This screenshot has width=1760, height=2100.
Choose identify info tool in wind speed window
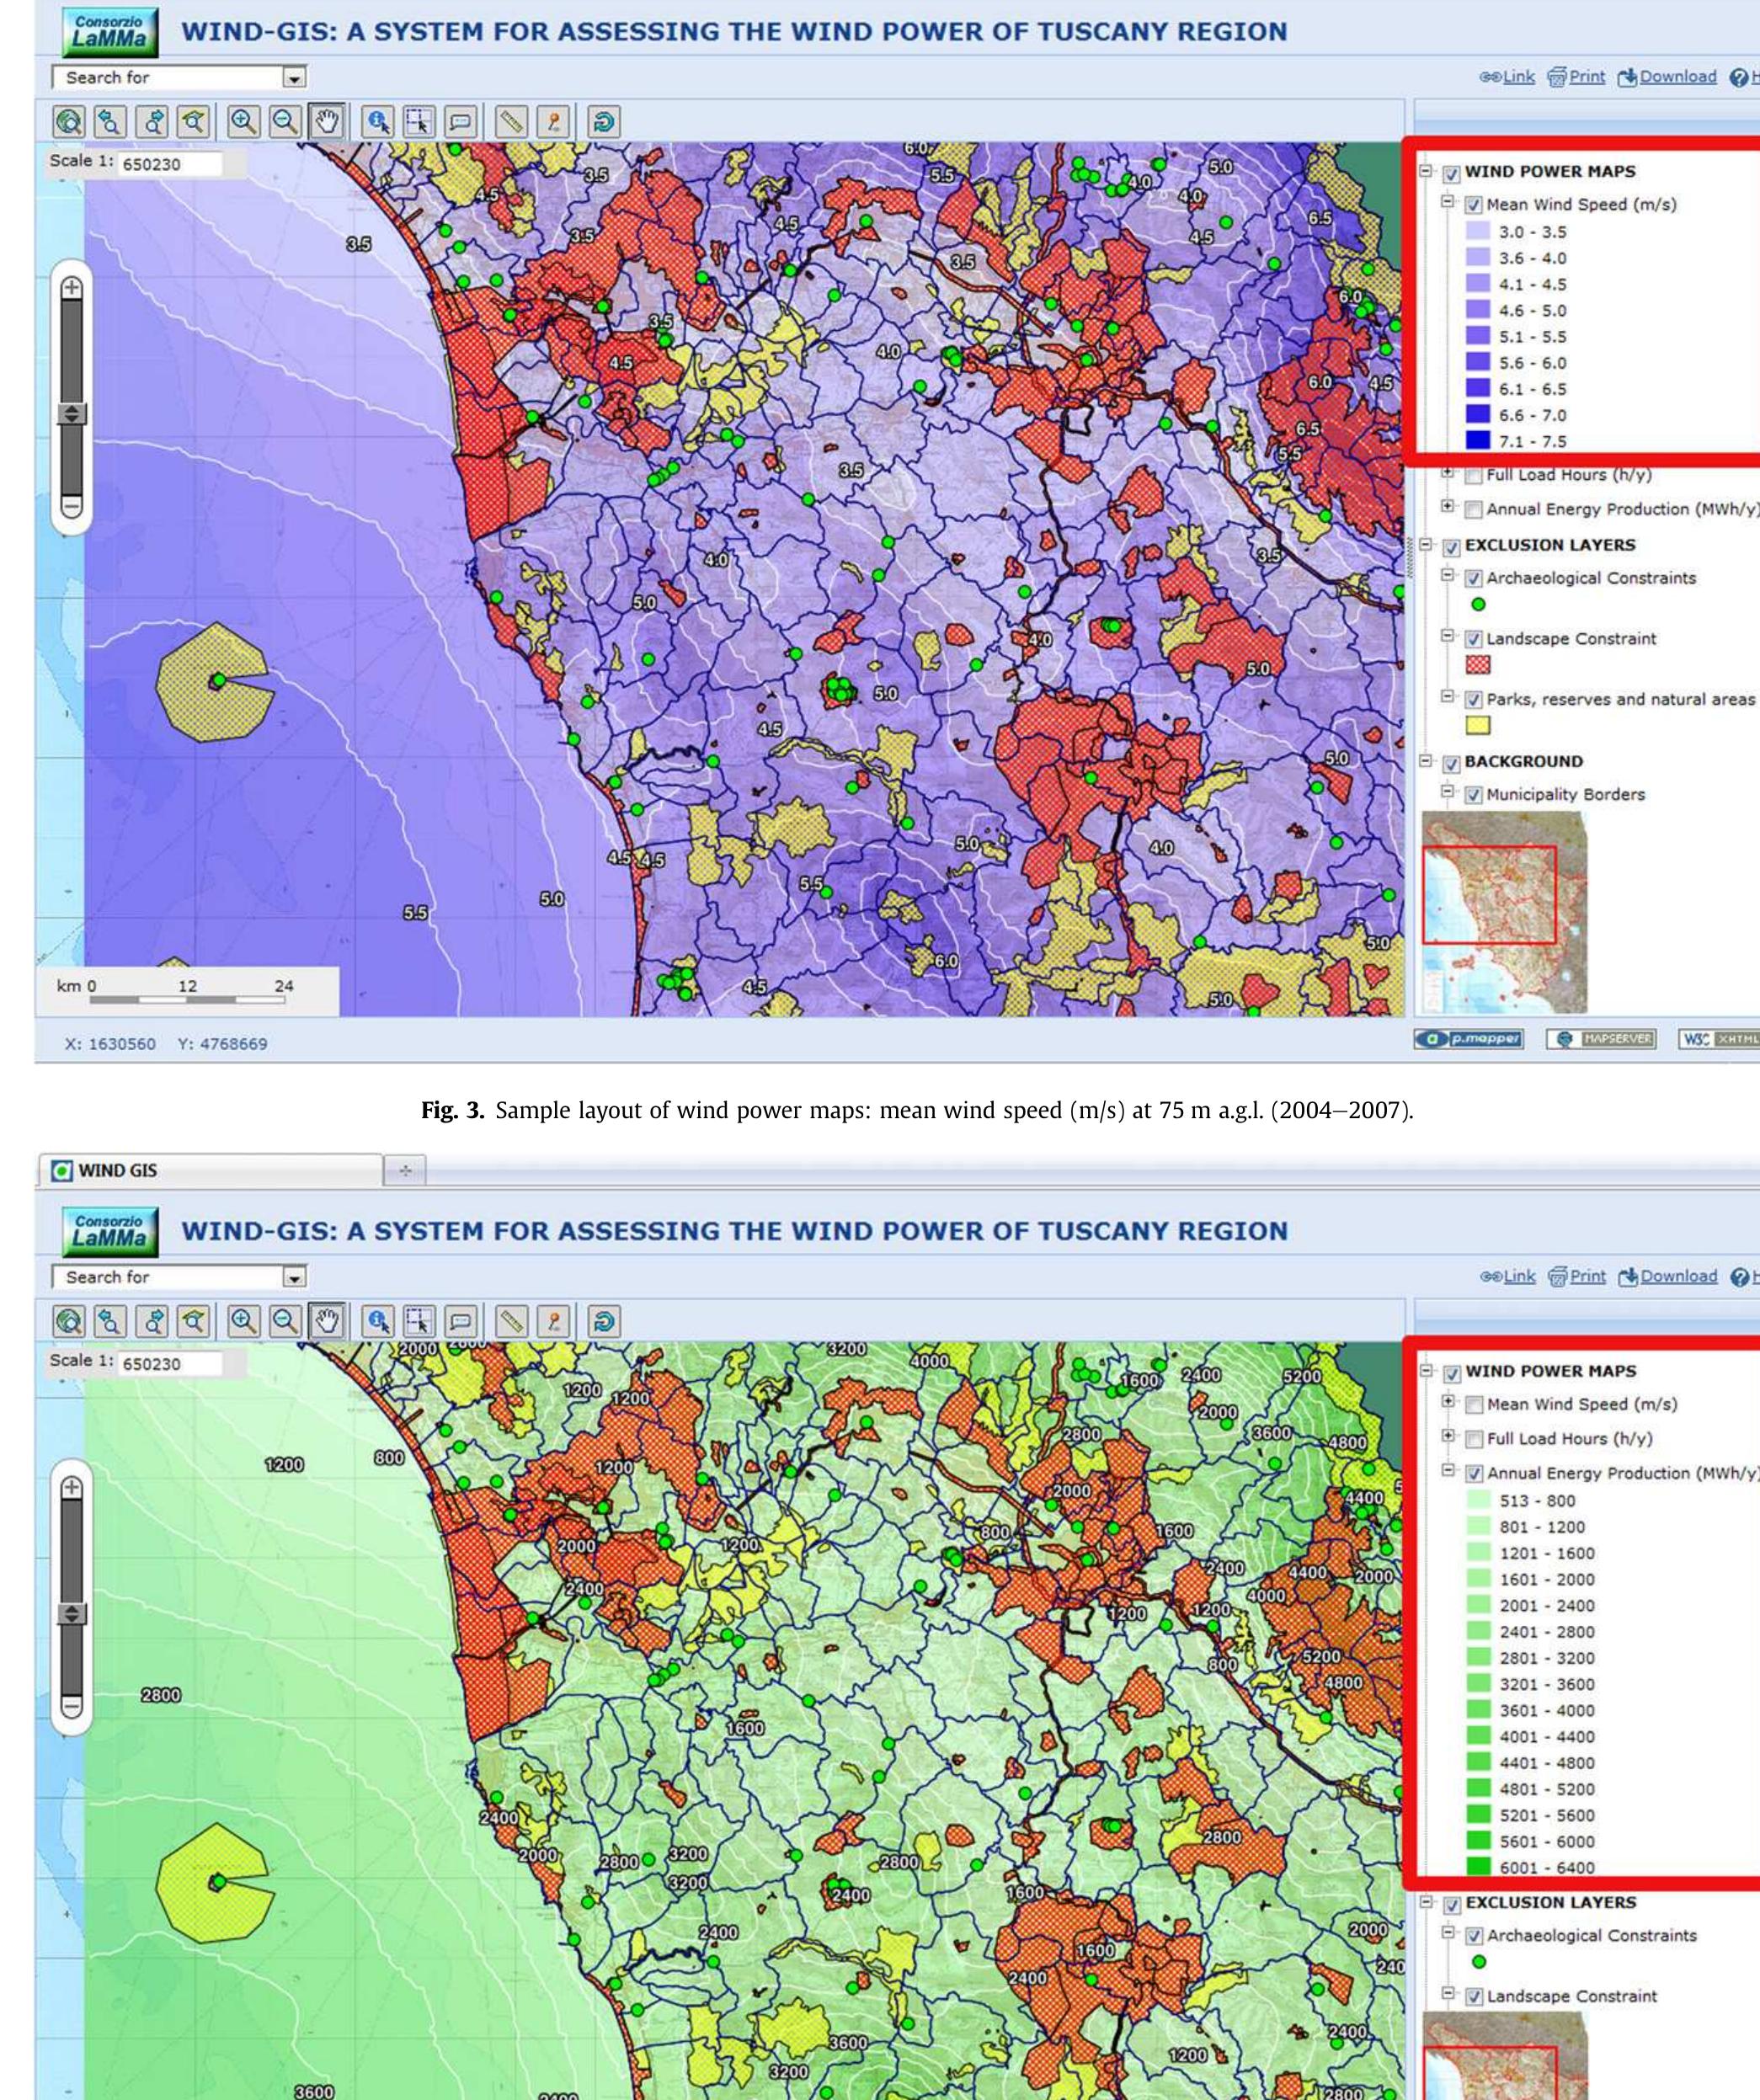click(378, 122)
